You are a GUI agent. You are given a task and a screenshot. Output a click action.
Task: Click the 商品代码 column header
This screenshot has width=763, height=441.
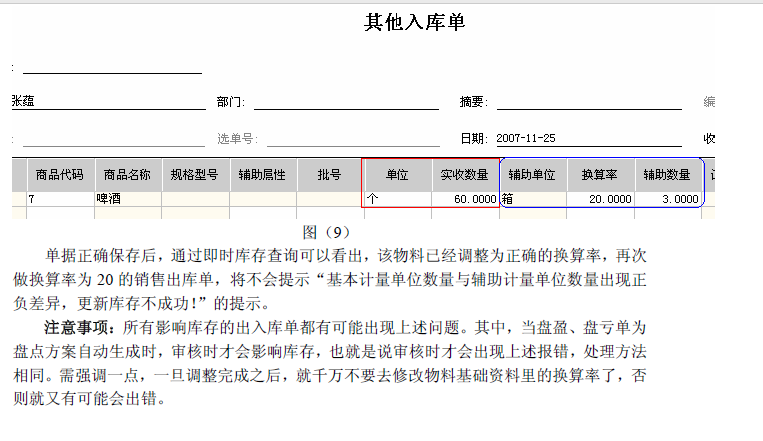coord(60,175)
